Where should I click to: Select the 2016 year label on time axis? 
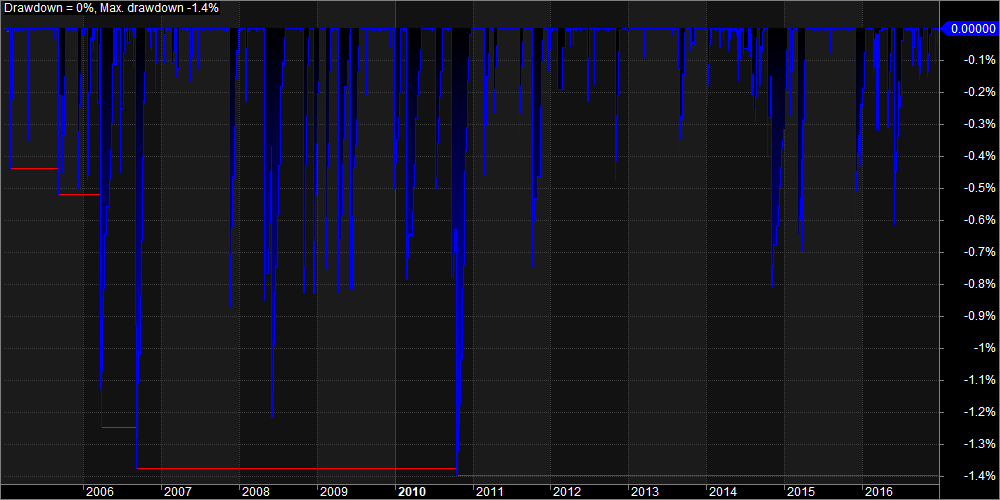878,492
